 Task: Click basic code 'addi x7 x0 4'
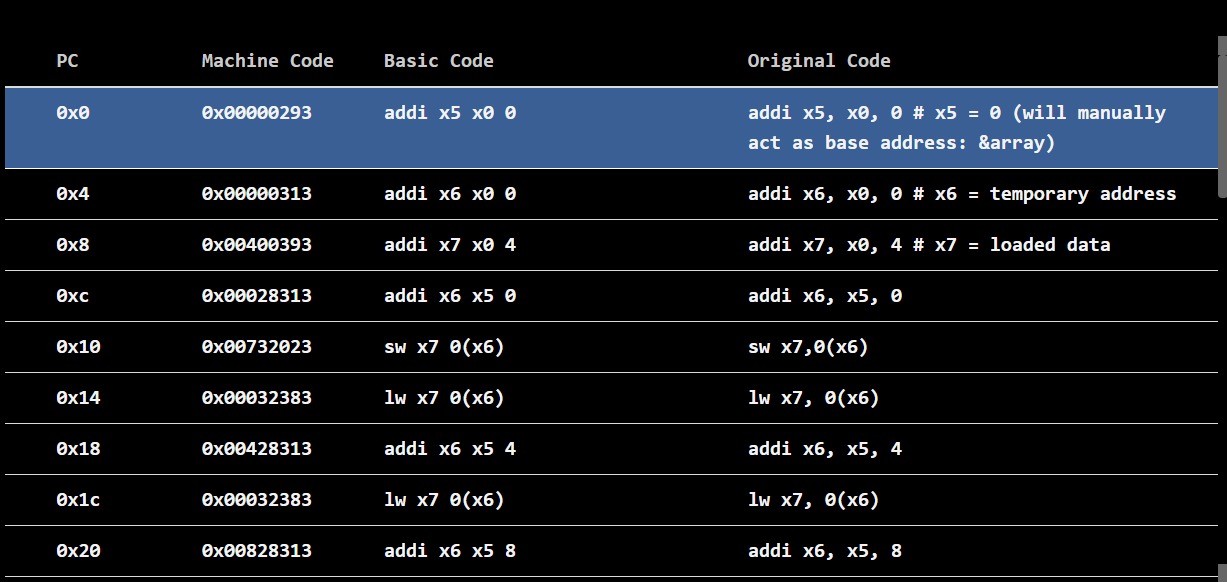pos(450,245)
